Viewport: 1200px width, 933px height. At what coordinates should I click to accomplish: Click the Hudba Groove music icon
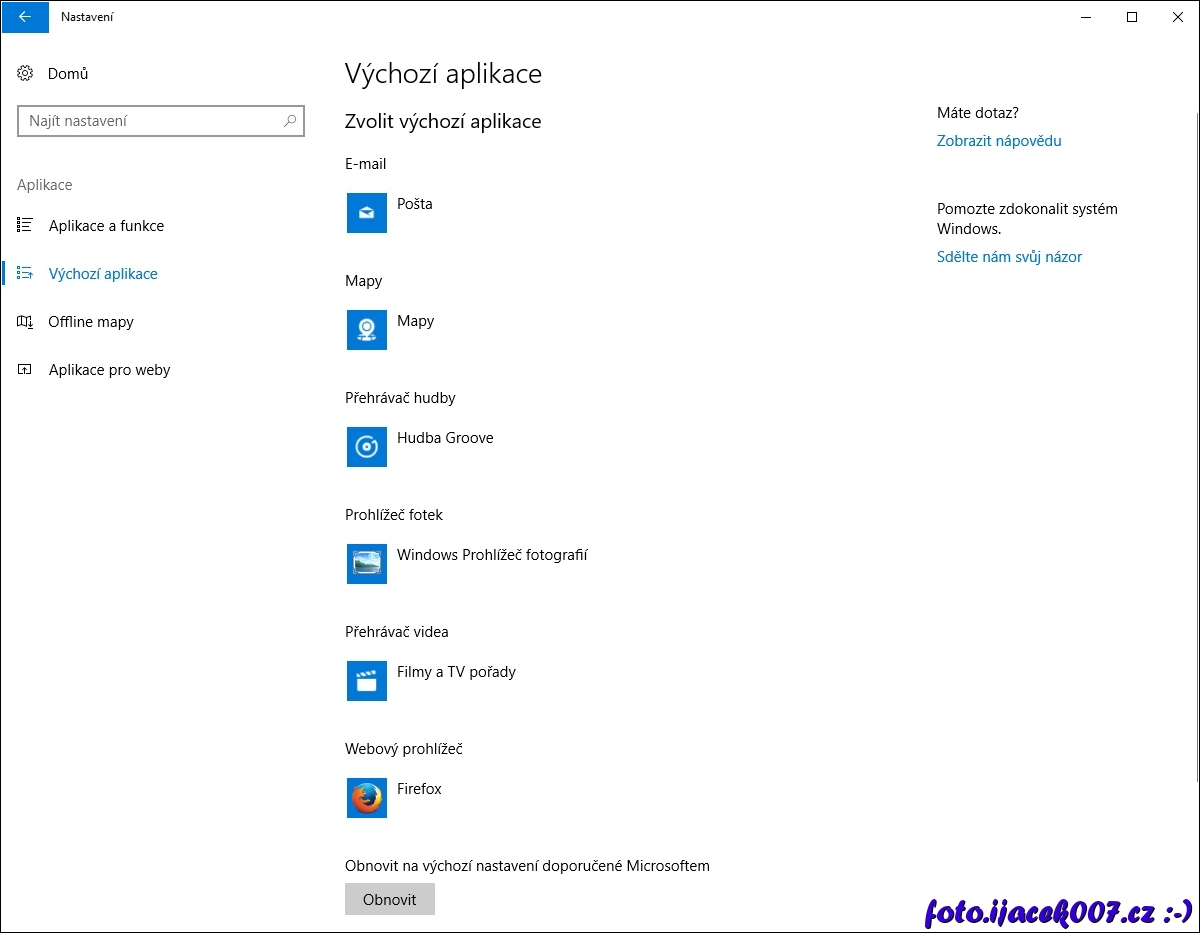pos(366,447)
